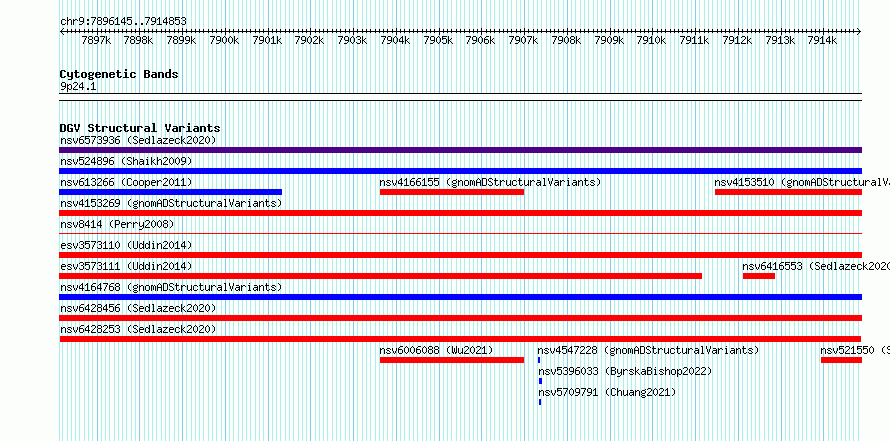Open nsv5396033 (ByrskaBishop2022) label

(625, 371)
